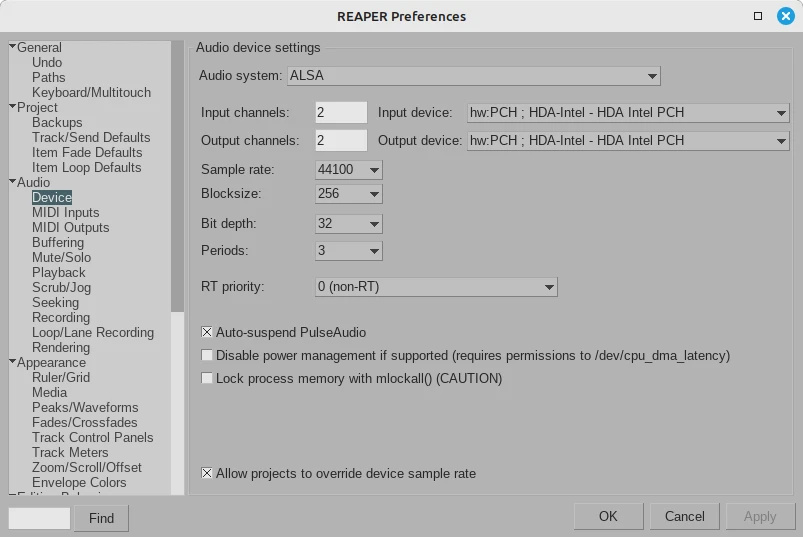Screen dimensions: 803x537
Task: Select the Rendering page
Action: pyautogui.click(x=61, y=348)
